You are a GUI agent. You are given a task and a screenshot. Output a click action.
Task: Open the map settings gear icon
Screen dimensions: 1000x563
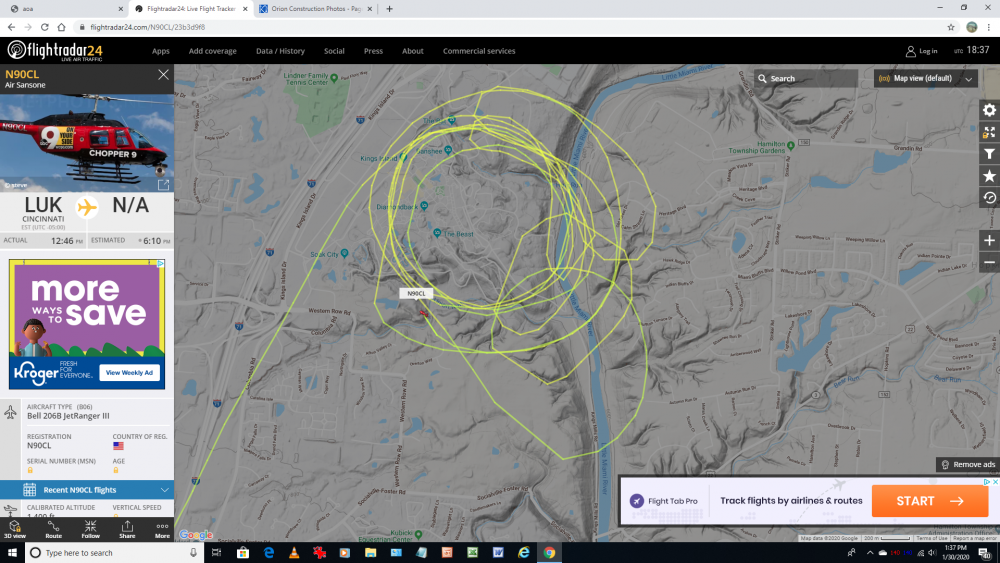(989, 110)
